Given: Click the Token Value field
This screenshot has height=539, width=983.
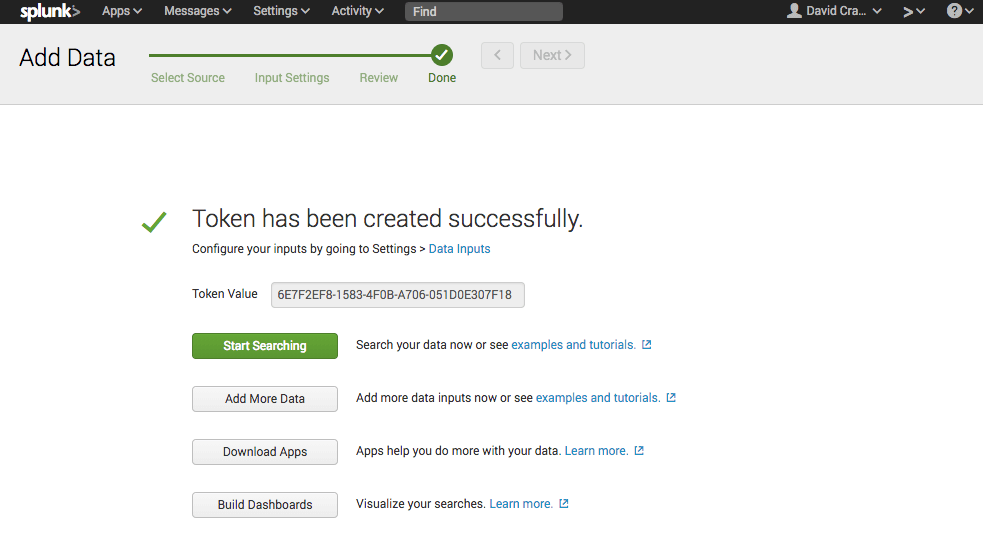Looking at the screenshot, I should coord(397,295).
